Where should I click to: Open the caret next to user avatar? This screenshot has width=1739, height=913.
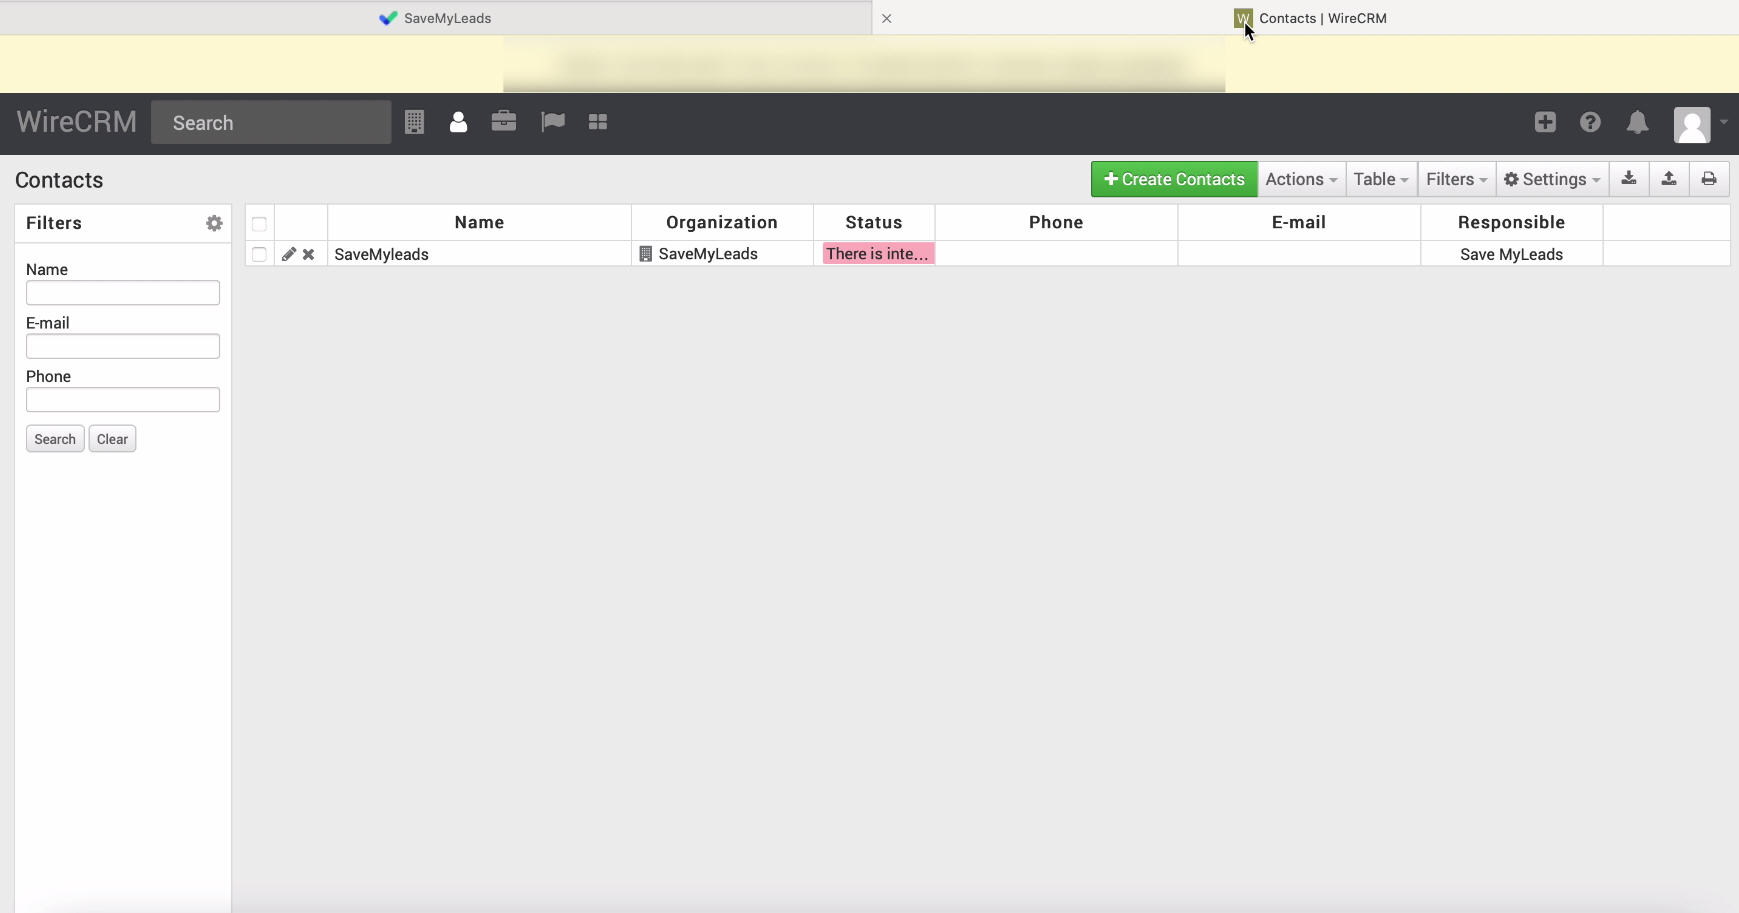pyautogui.click(x=1724, y=122)
